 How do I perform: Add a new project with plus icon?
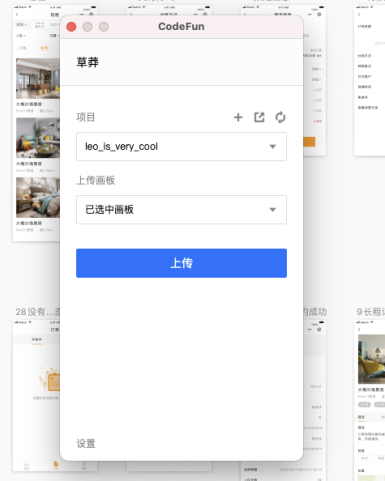(x=238, y=117)
